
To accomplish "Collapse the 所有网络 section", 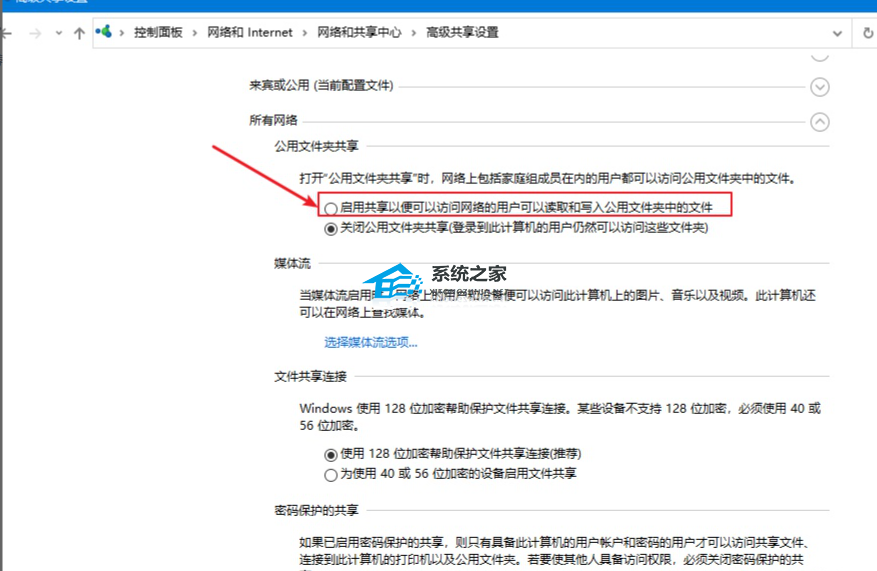I will tap(820, 122).
